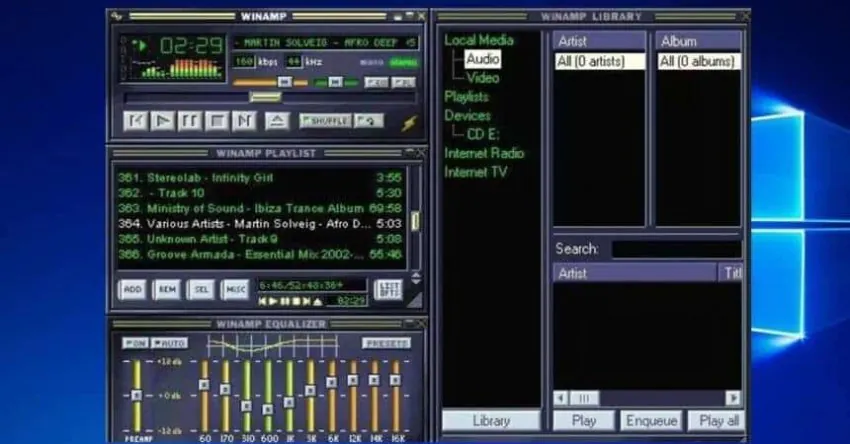Toggle the playlist window PL button

coord(403,82)
